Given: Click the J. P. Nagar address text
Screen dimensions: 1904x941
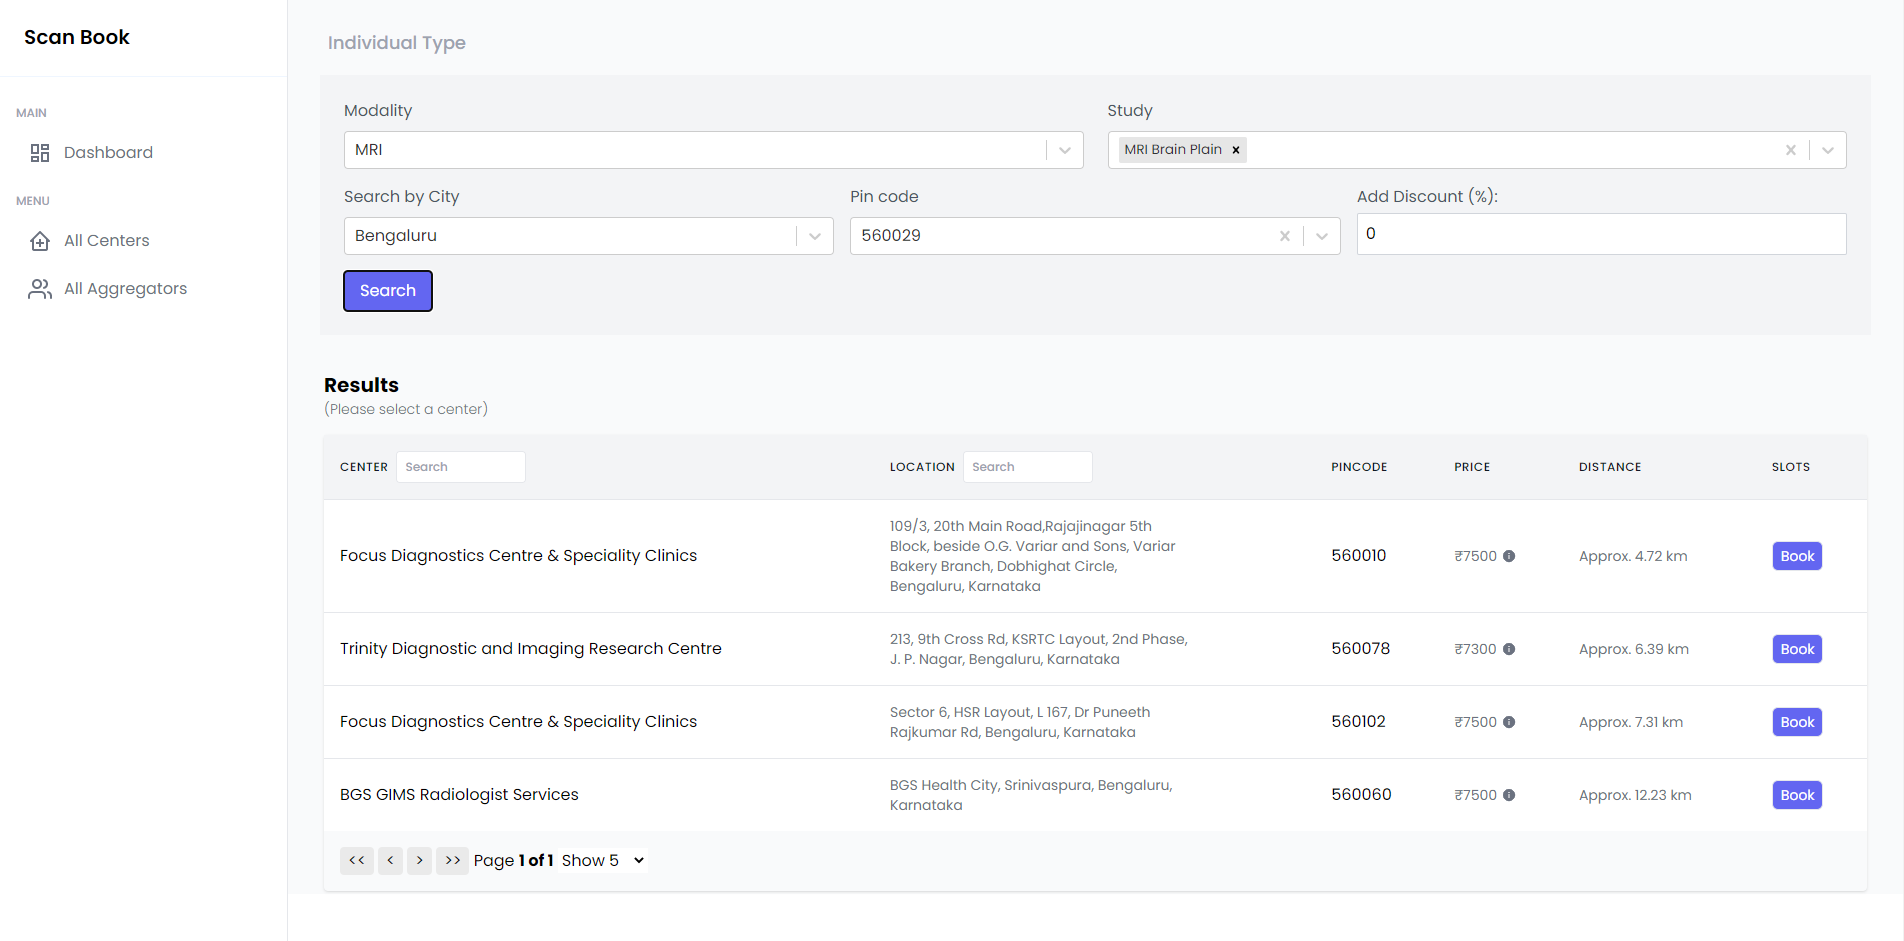Looking at the screenshot, I should 1039,649.
